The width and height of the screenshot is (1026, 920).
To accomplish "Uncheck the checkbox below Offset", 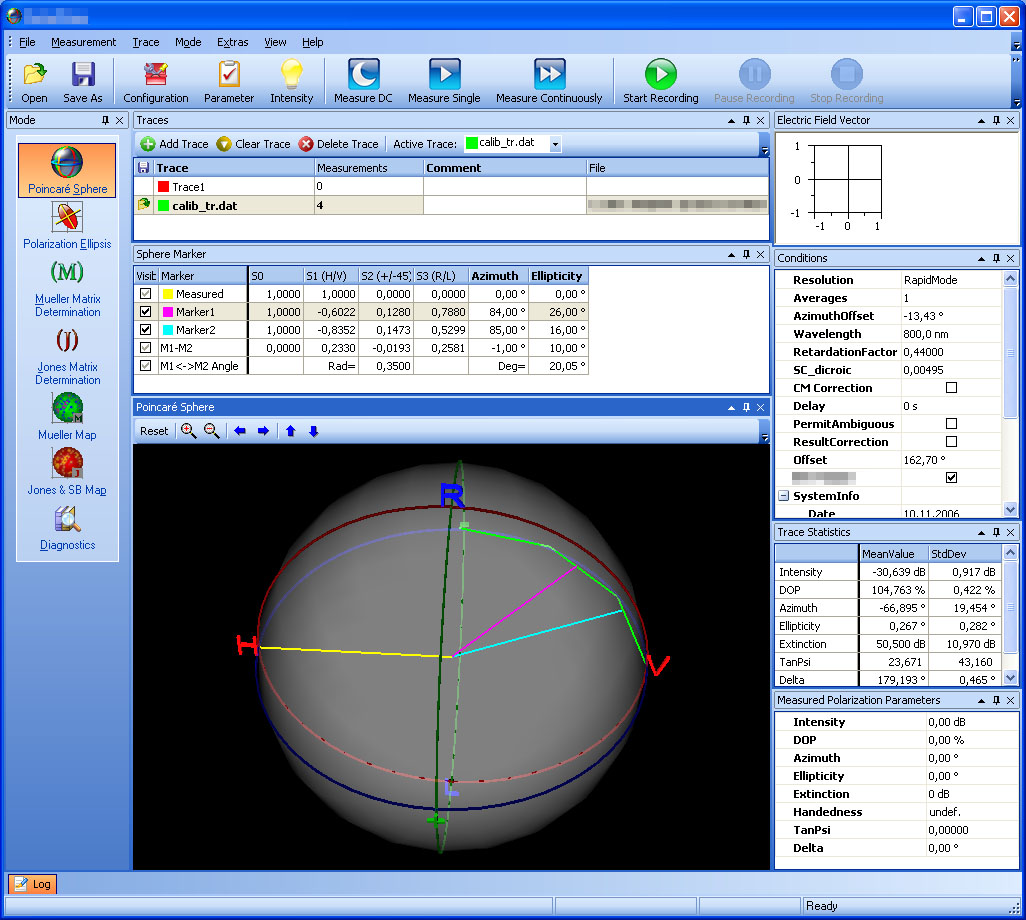I will pyautogui.click(x=951, y=478).
